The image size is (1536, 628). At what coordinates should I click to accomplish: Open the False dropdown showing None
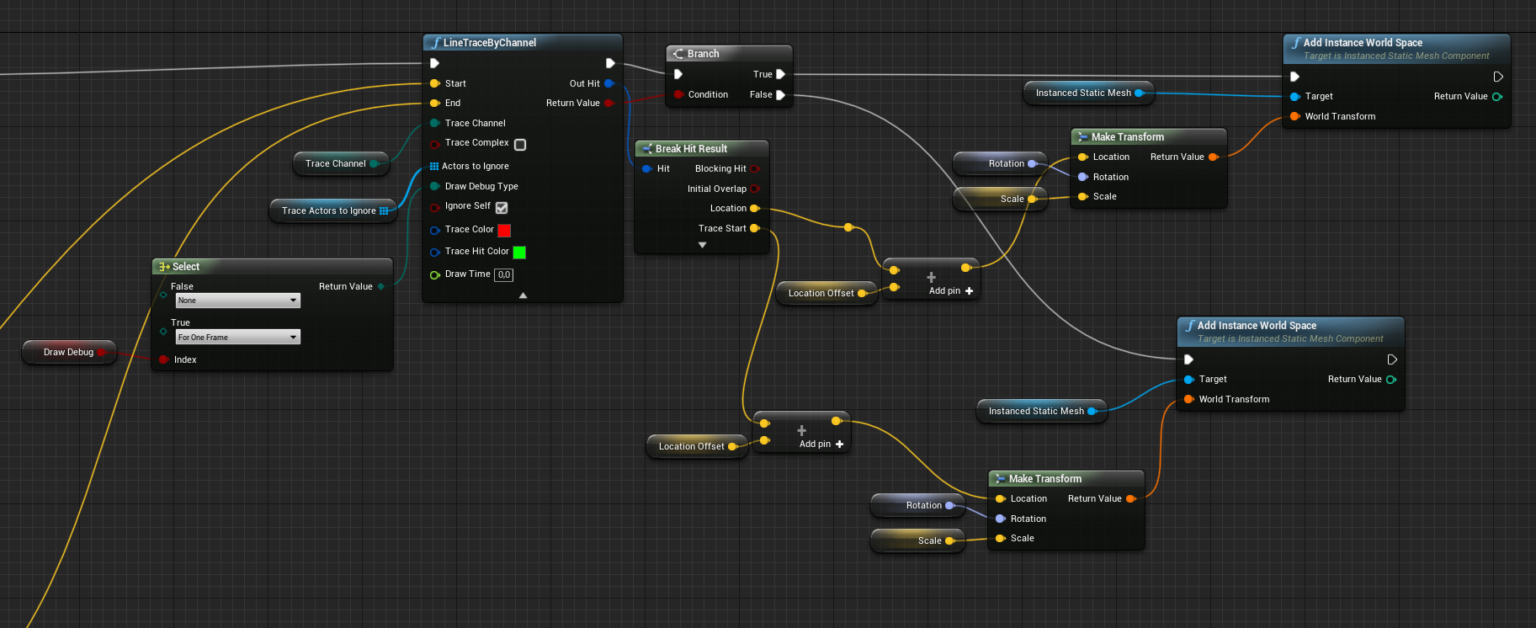237,300
